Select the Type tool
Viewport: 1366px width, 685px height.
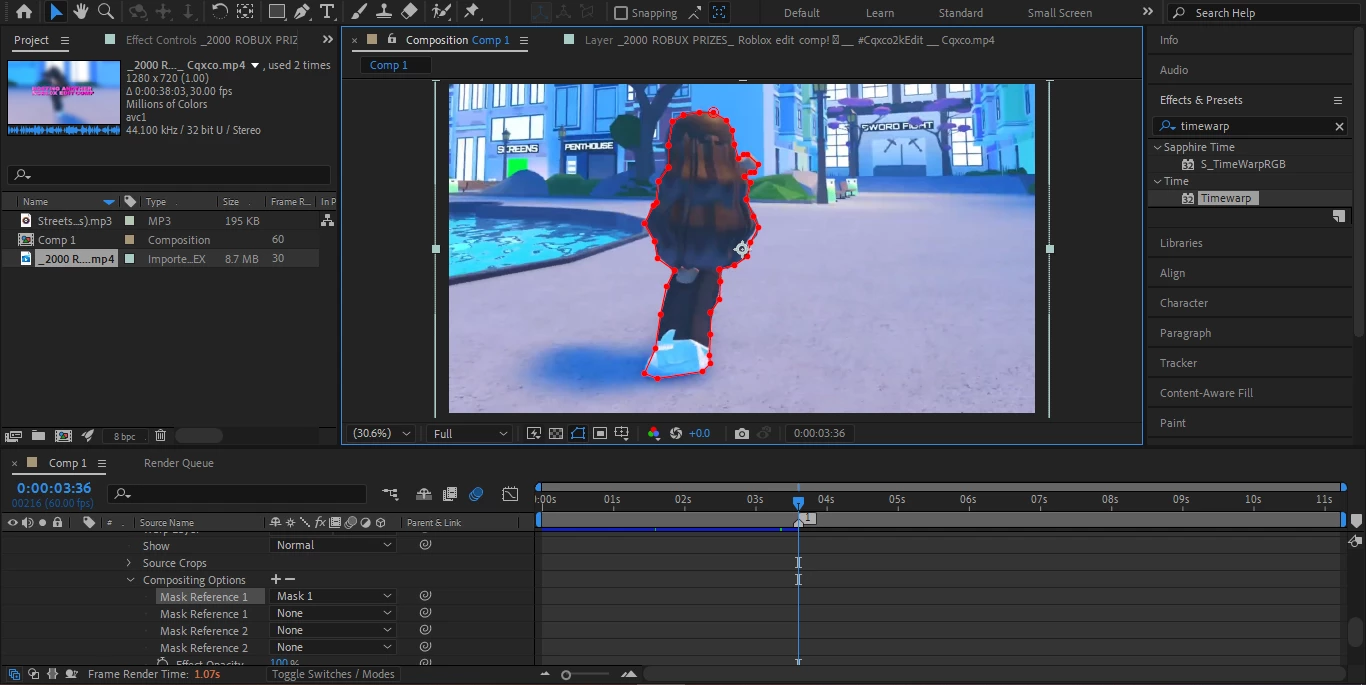(x=327, y=12)
